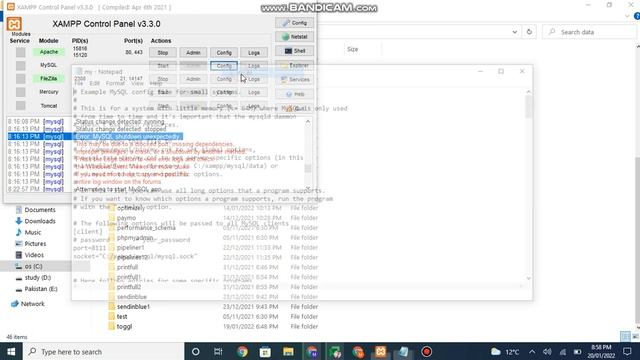Select the toggl folder
The height and width of the screenshot is (360, 640).
tap(124, 327)
